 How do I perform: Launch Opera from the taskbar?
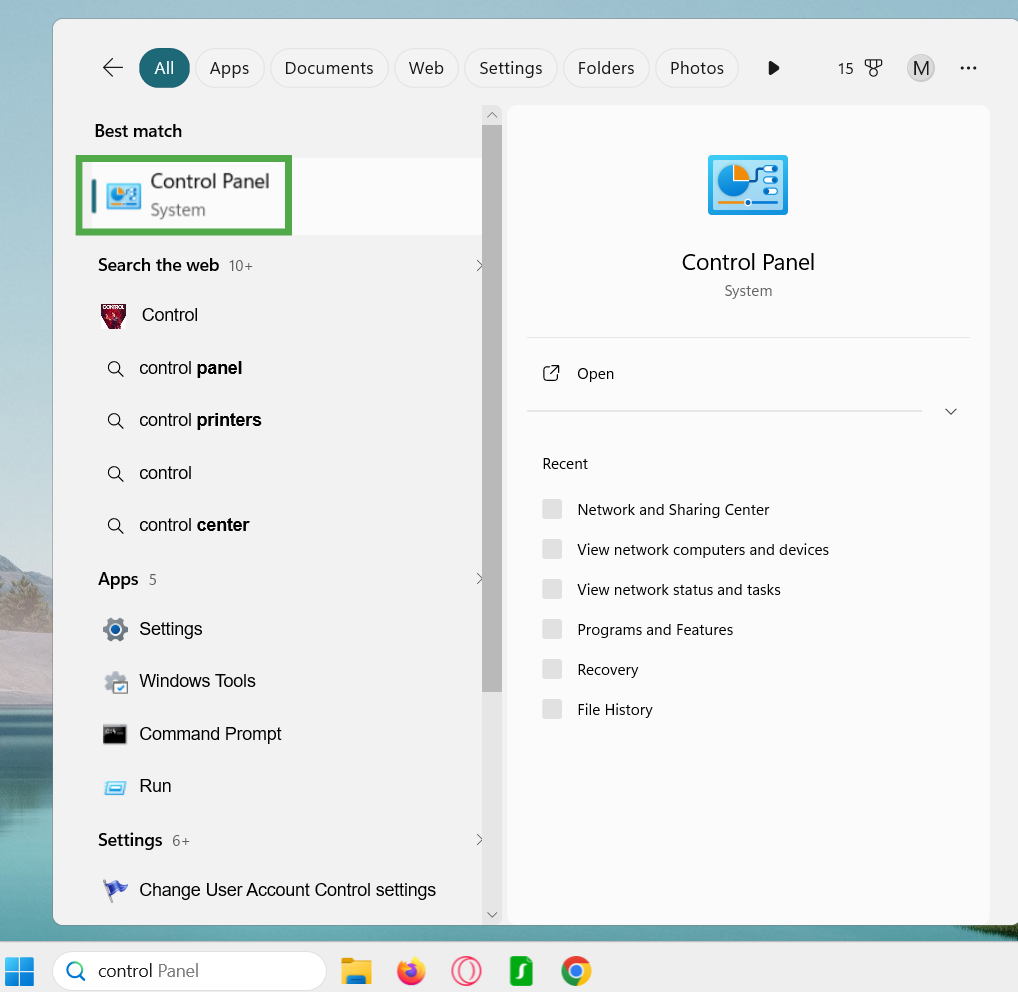click(466, 971)
